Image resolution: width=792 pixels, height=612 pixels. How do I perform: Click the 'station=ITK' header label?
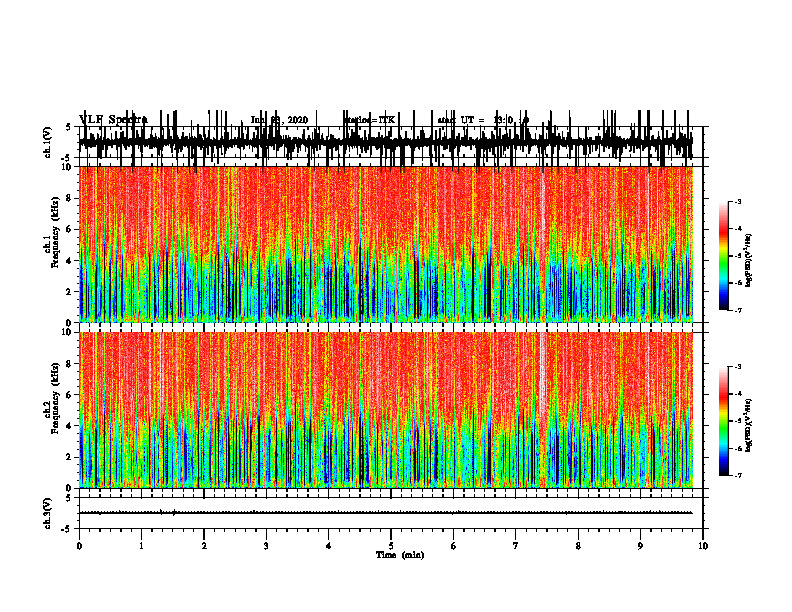coord(369,120)
